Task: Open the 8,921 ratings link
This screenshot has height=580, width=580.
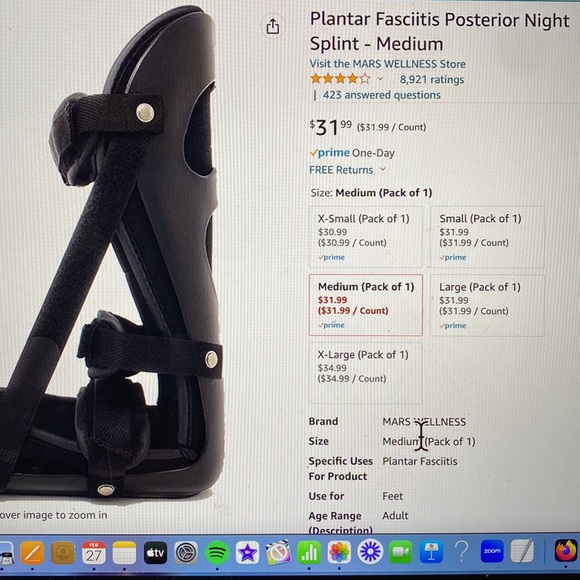Action: [x=432, y=80]
